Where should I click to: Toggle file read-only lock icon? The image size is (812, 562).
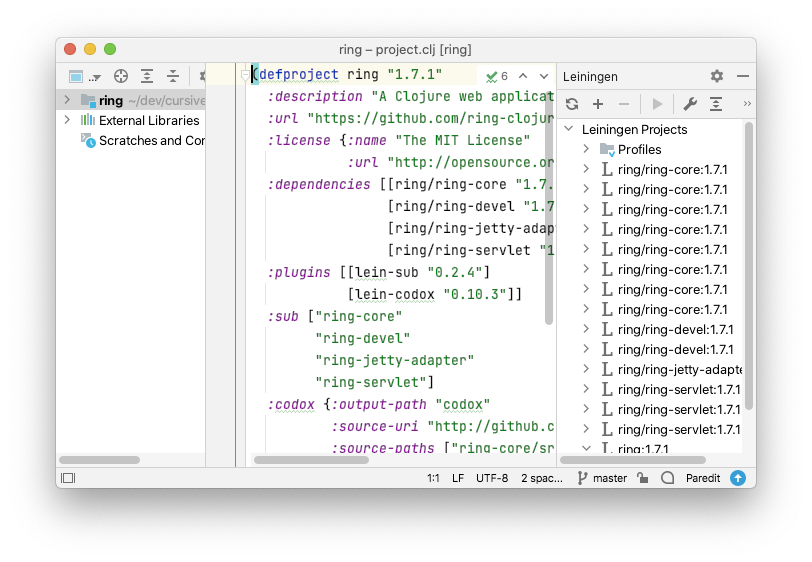pos(643,478)
